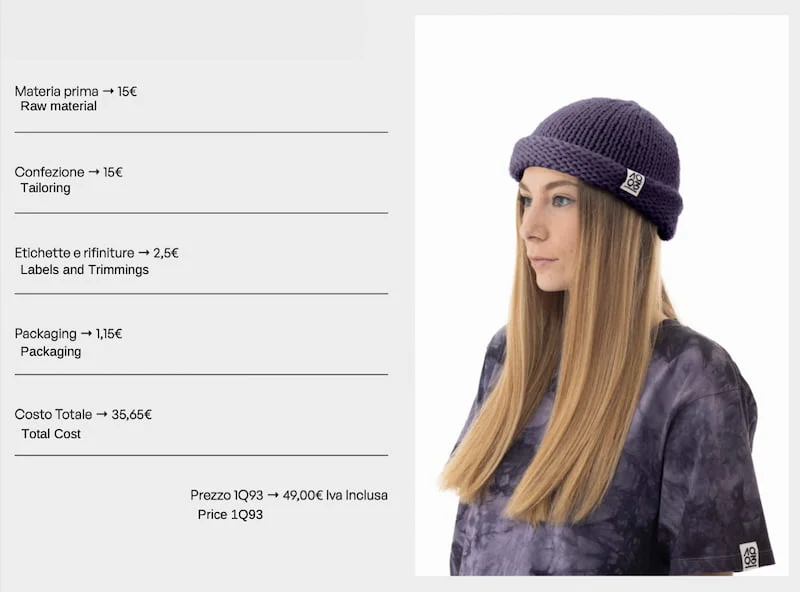Select the Raw material translation text
800x592 pixels.
[x=58, y=106]
